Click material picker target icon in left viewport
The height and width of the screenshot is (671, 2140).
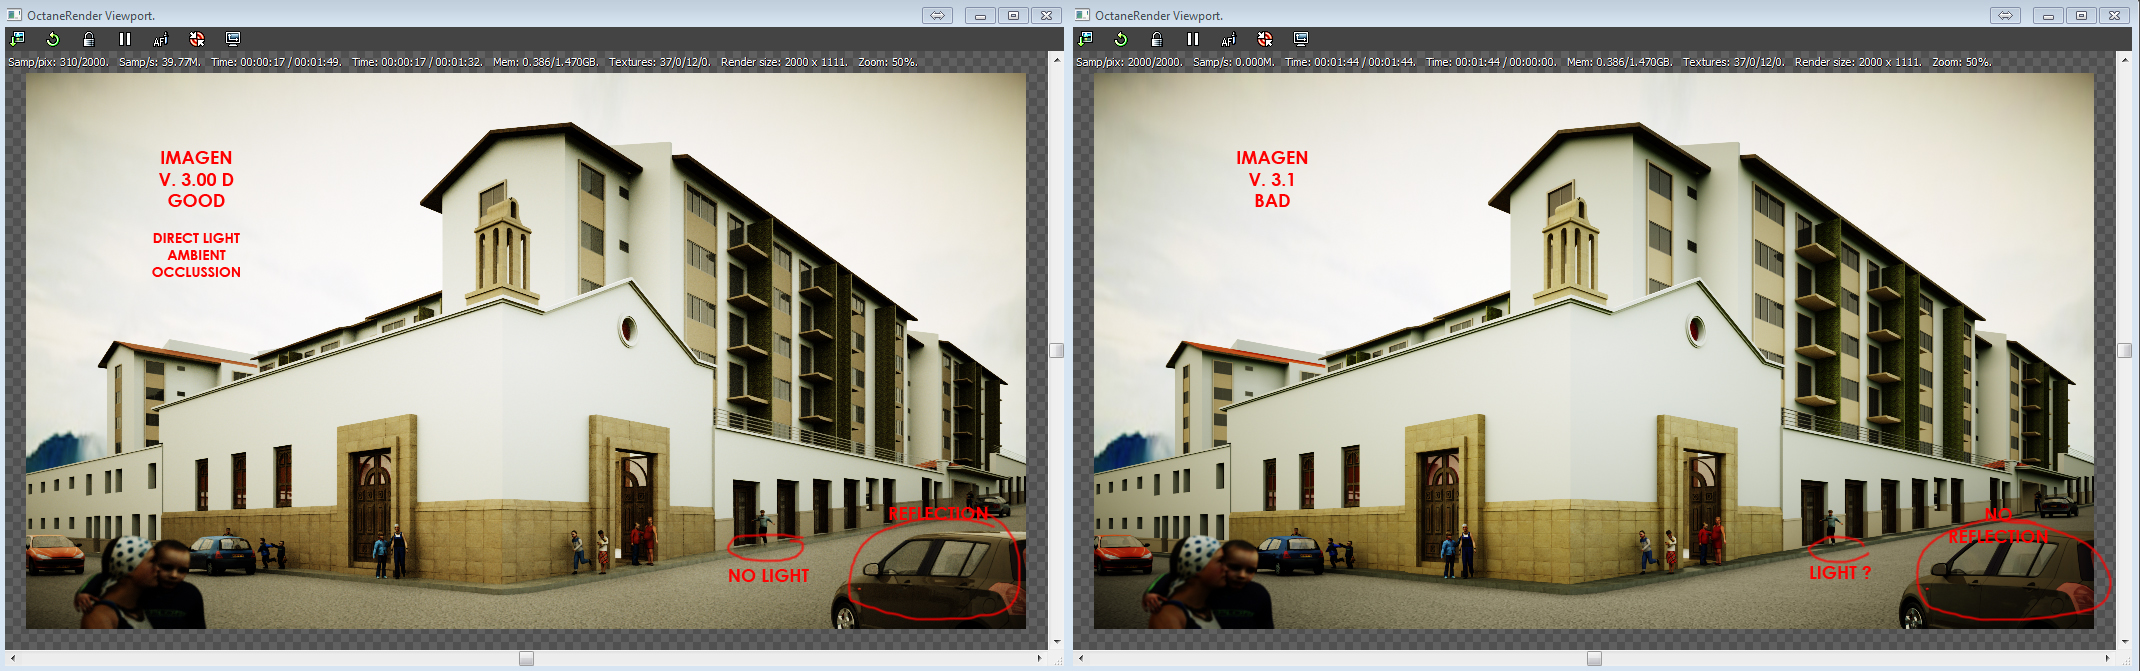[197, 39]
